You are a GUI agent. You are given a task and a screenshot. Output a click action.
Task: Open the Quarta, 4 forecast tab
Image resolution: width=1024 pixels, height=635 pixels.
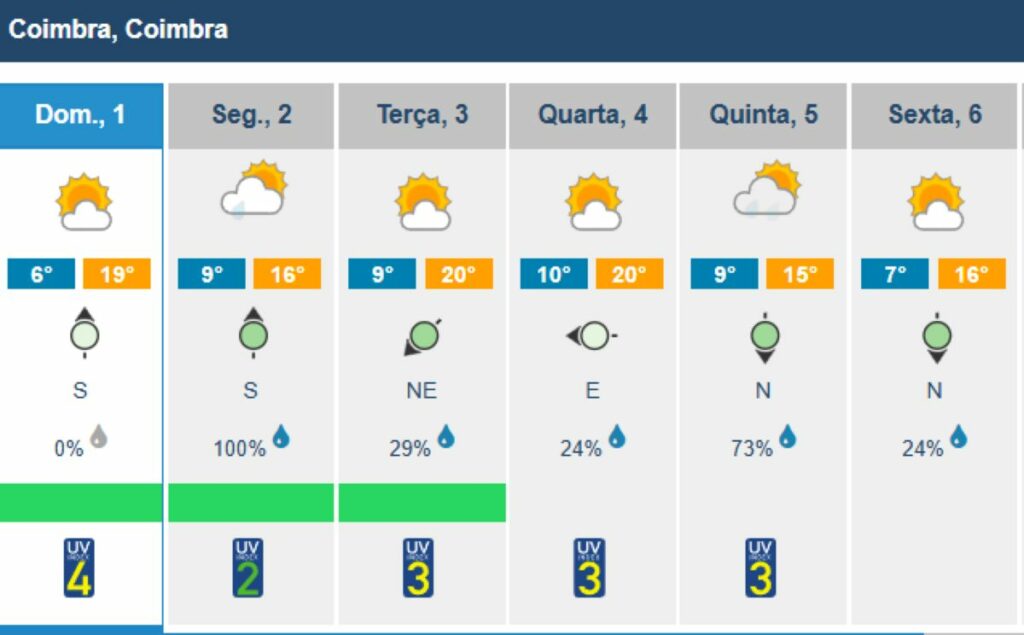593,115
